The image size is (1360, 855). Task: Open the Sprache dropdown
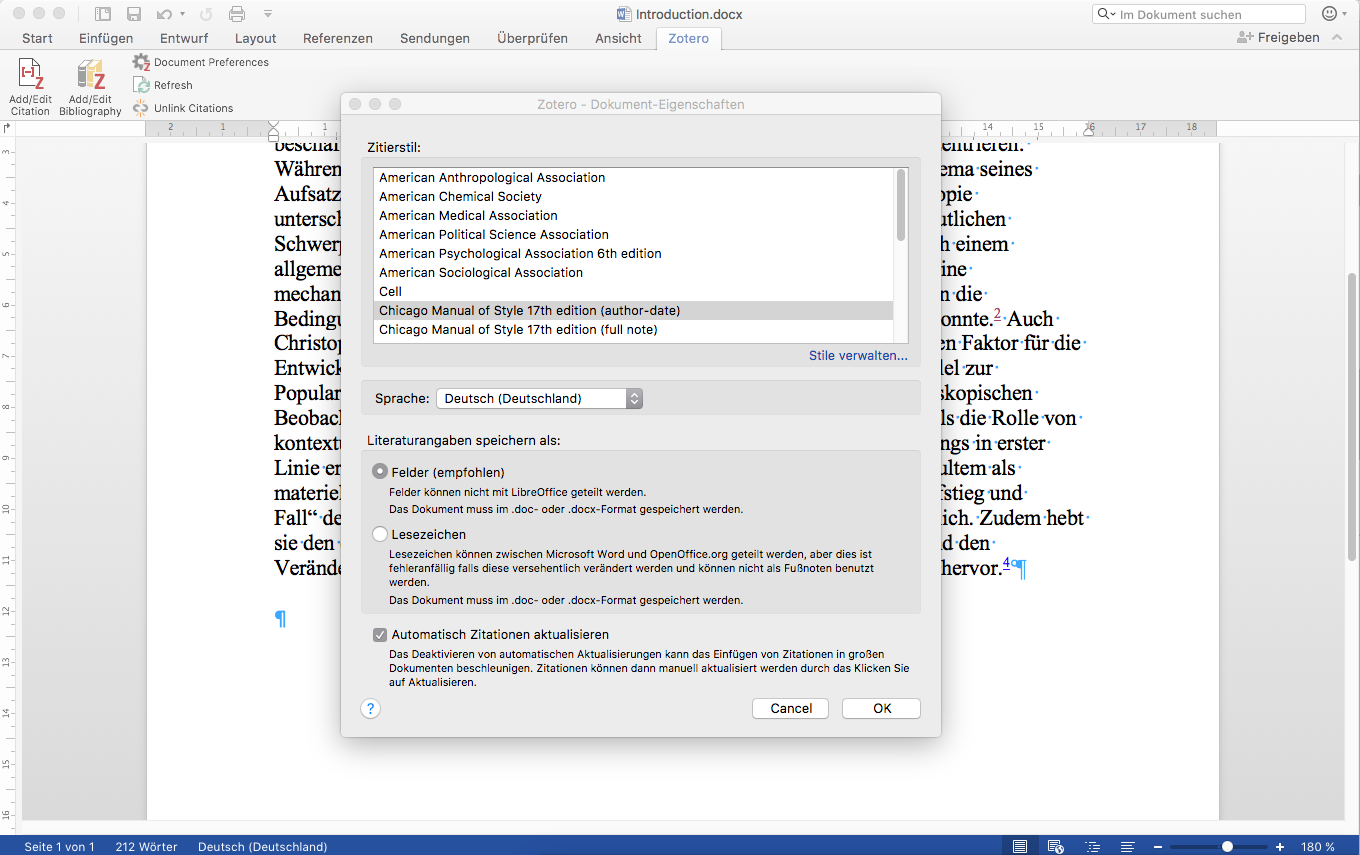point(540,398)
